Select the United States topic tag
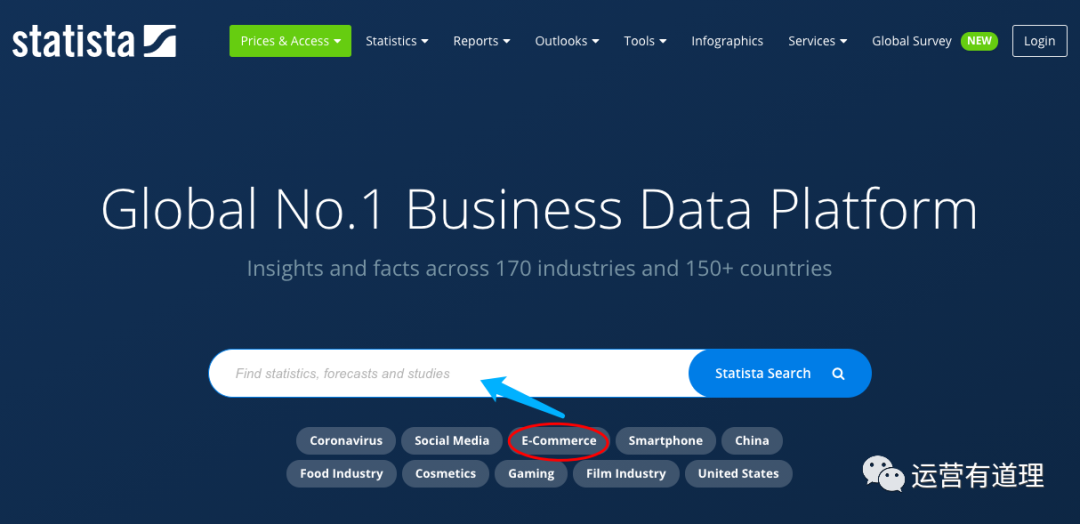The width and height of the screenshot is (1080, 524). pos(738,474)
